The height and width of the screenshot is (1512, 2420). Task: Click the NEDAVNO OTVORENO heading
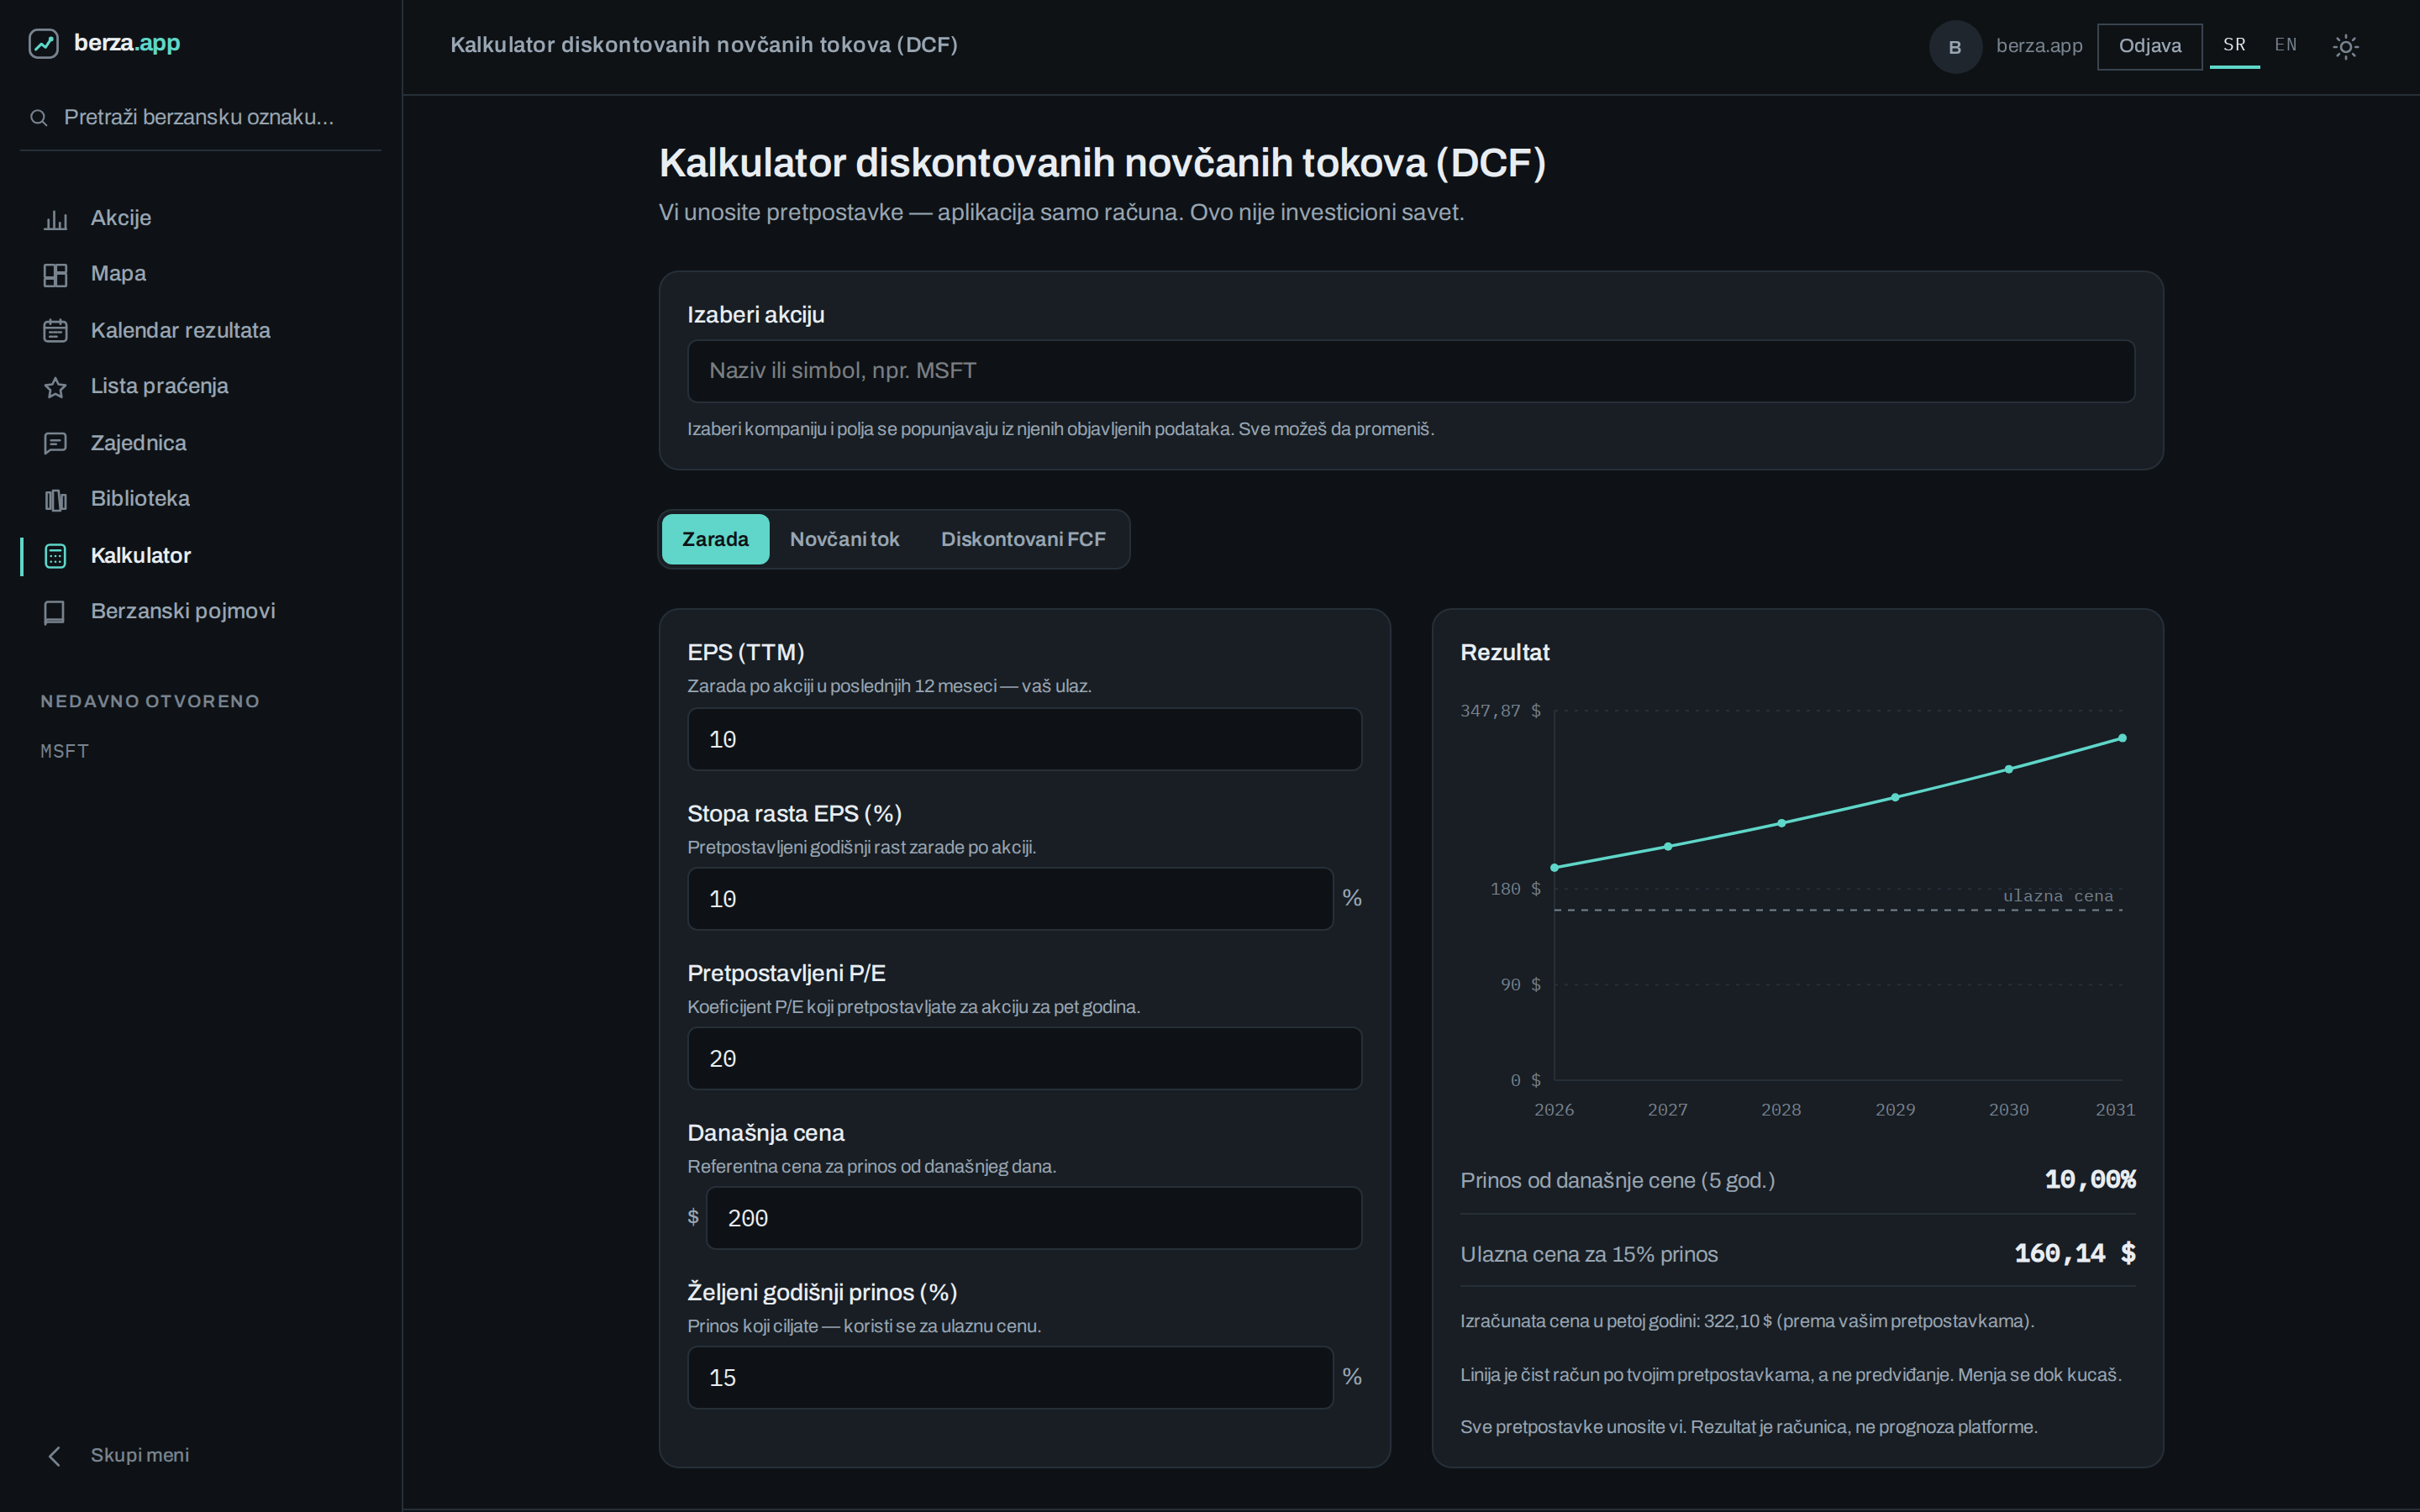150,701
